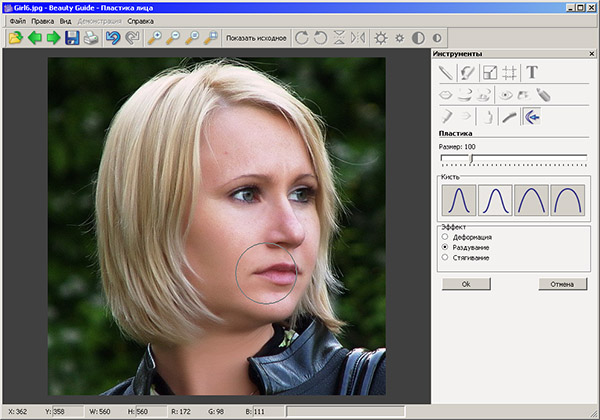Click the blue floppy disk save icon
600x420 pixels.
pos(72,39)
